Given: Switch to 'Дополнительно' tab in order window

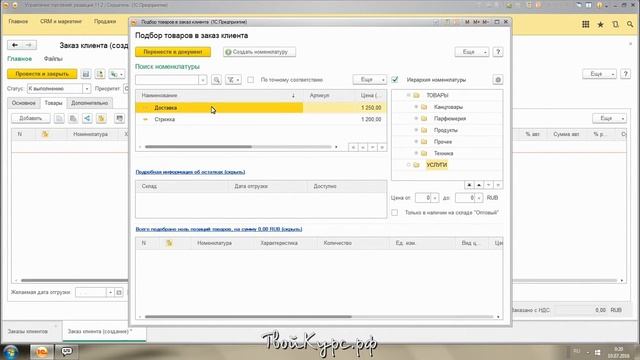Looking at the screenshot, I should click(89, 103).
